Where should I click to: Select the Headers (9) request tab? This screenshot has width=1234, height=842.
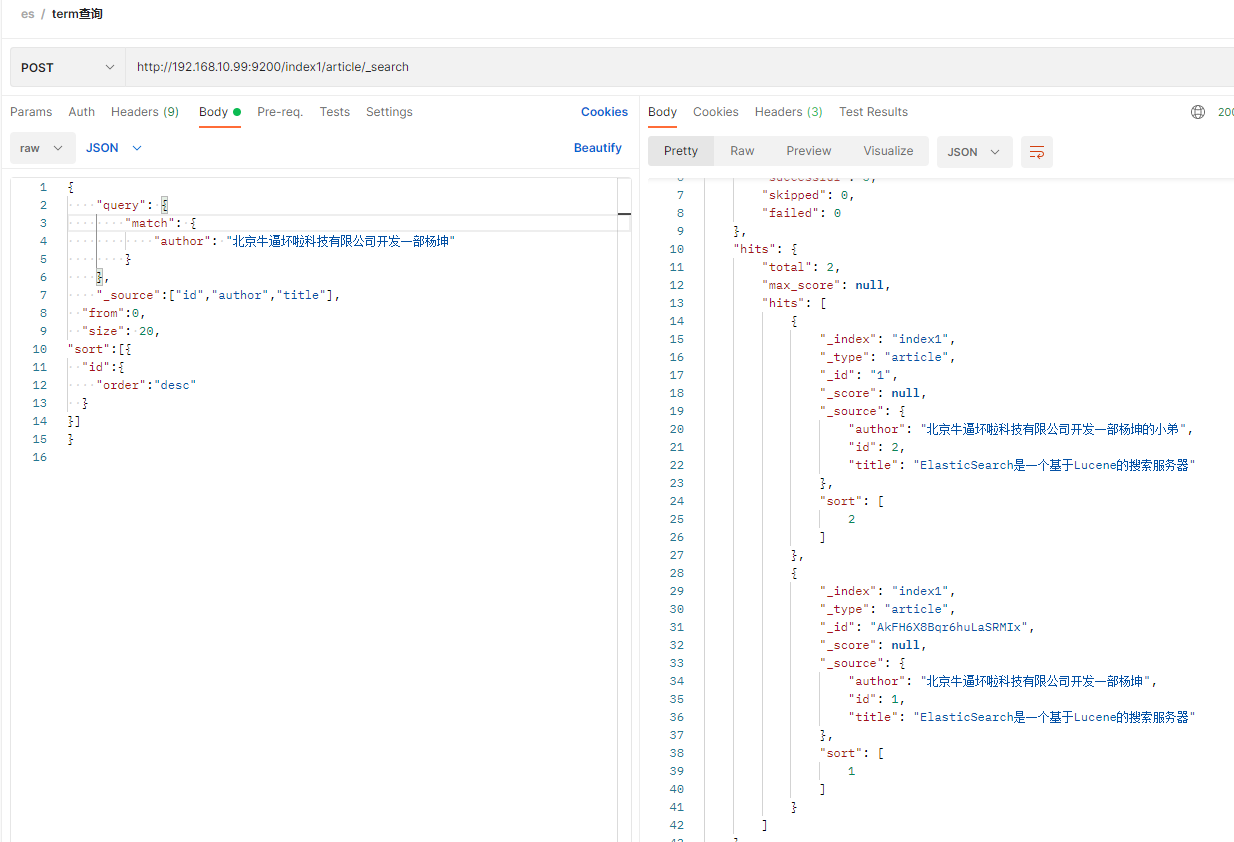[x=145, y=112]
